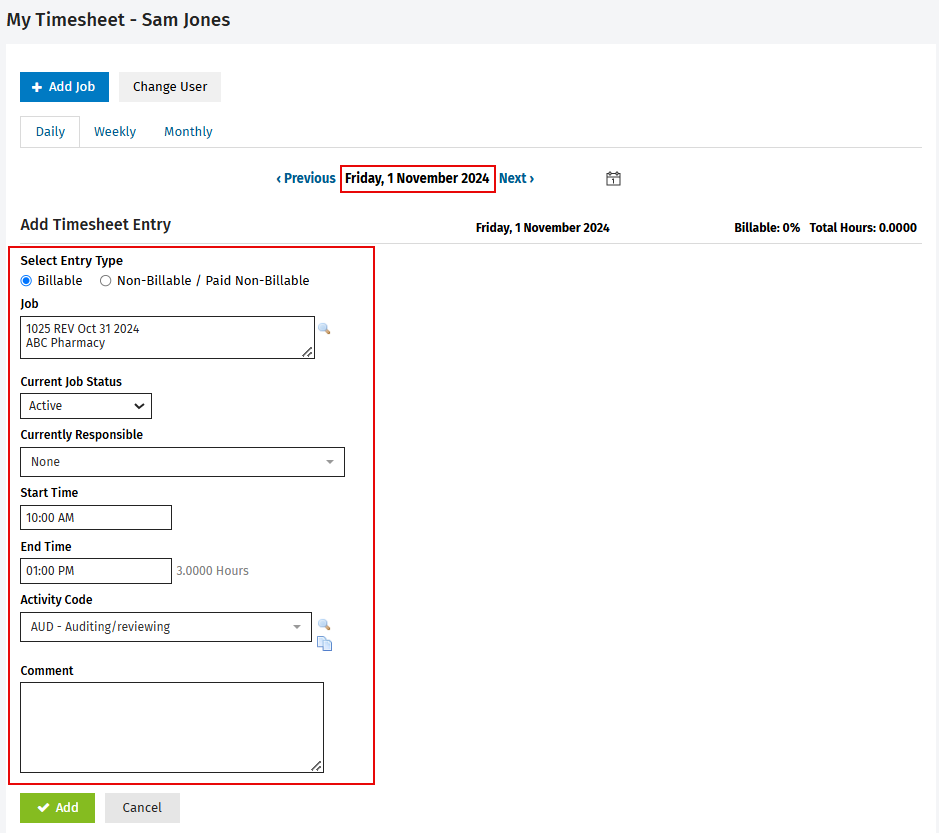Image resolution: width=939 pixels, height=833 pixels.
Task: Click the job search magnifier icon
Action: point(324,328)
